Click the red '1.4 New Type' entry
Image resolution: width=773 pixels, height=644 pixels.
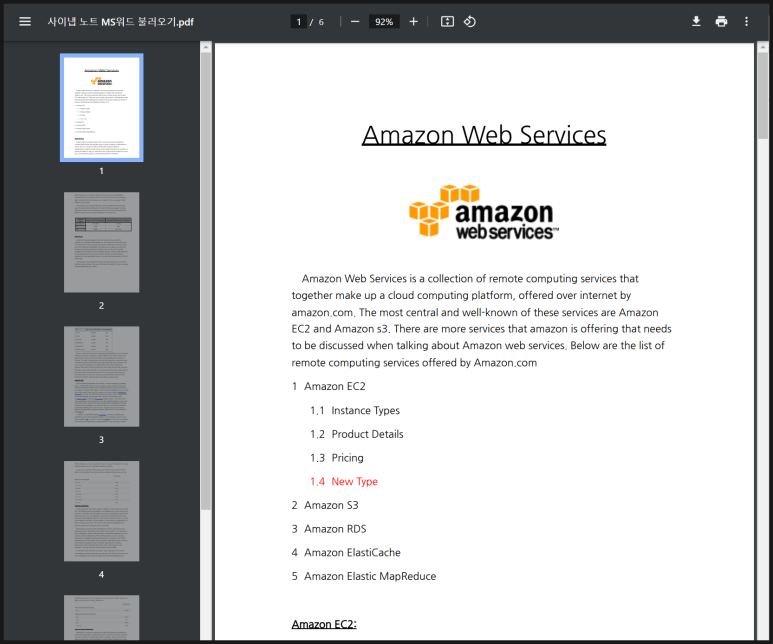pos(344,481)
